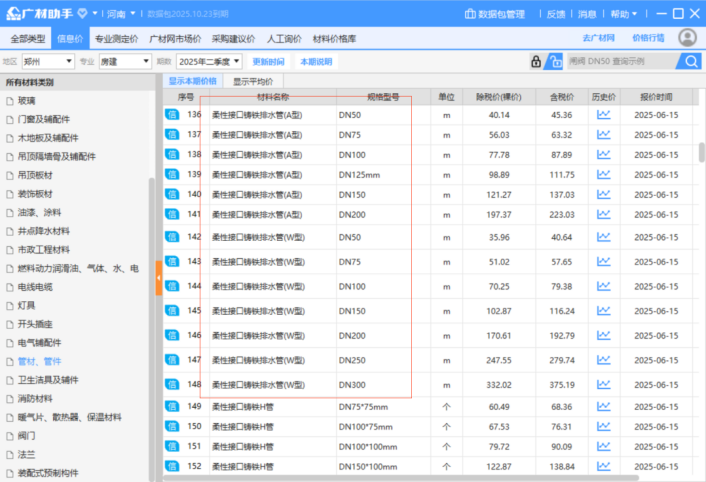The height and width of the screenshot is (482, 706).
Task: Click the orange sidebar collapse handle
Action: point(159,277)
